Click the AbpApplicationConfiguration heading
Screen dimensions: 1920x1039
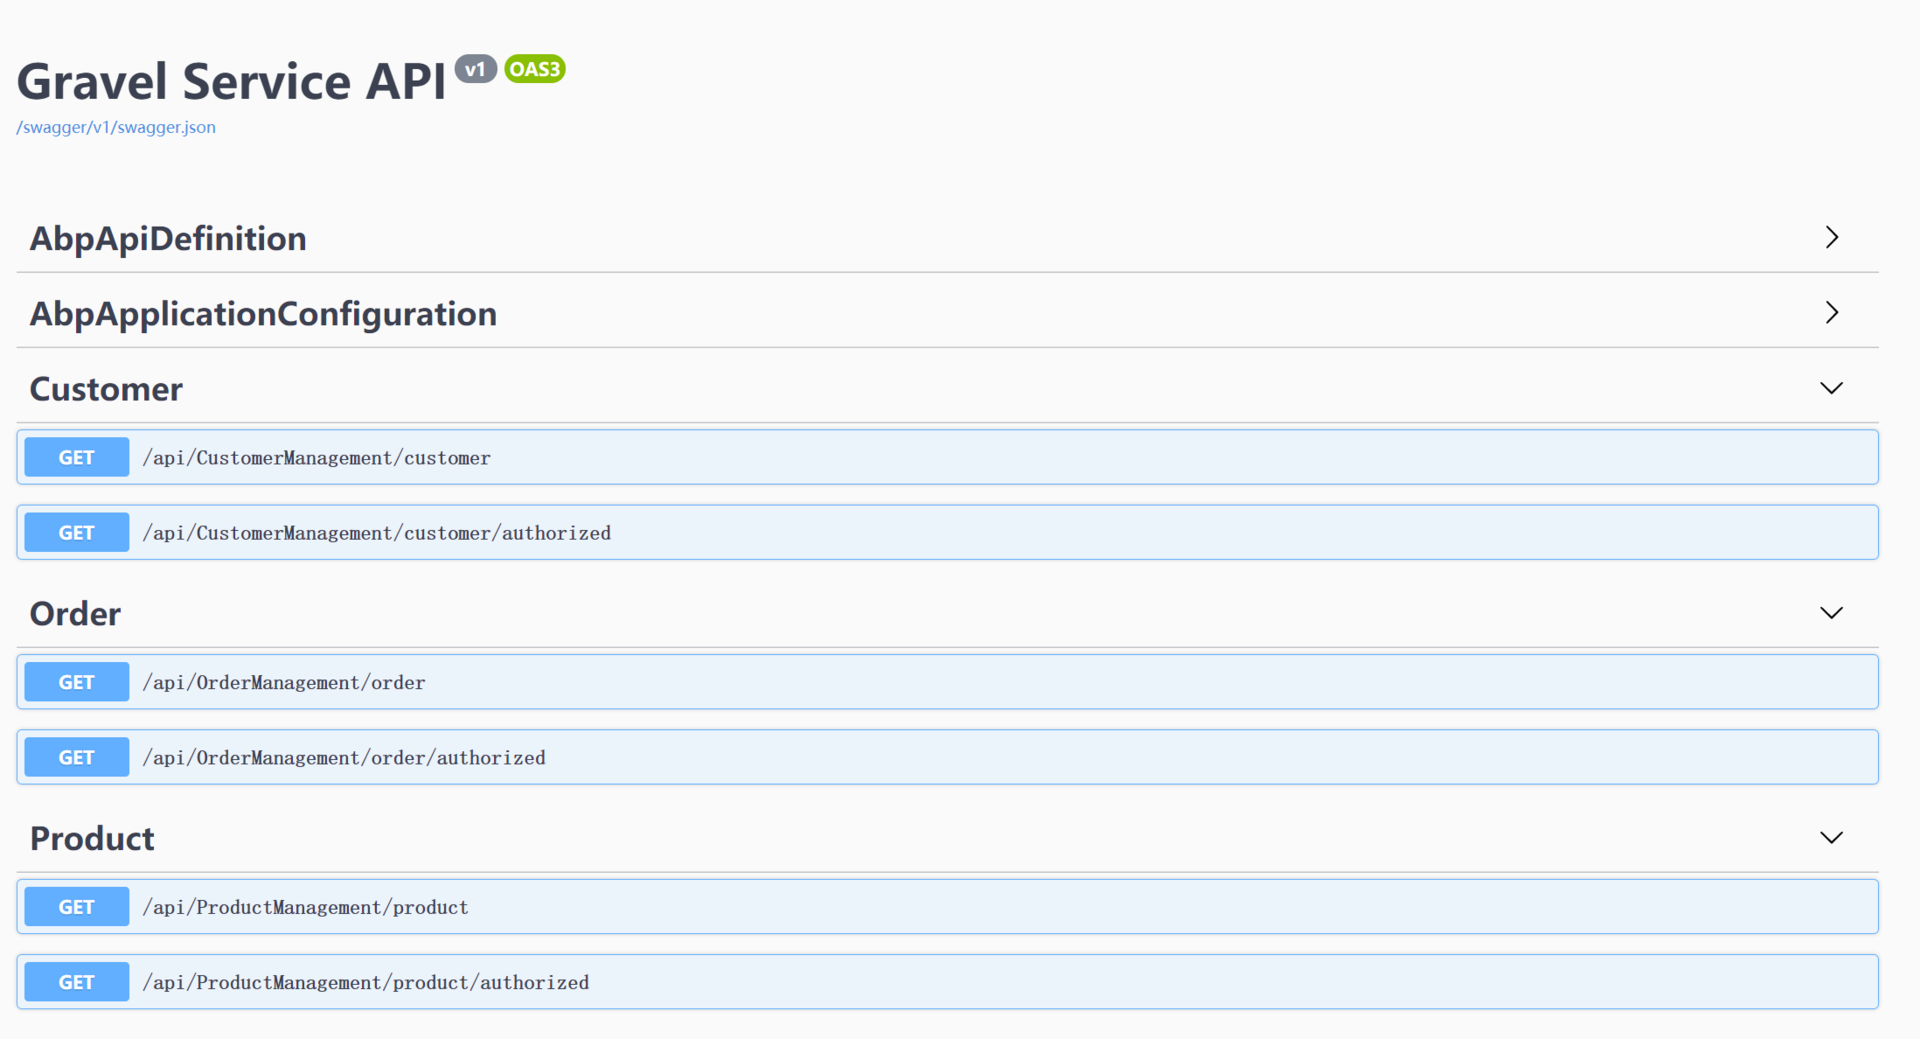[x=263, y=314]
